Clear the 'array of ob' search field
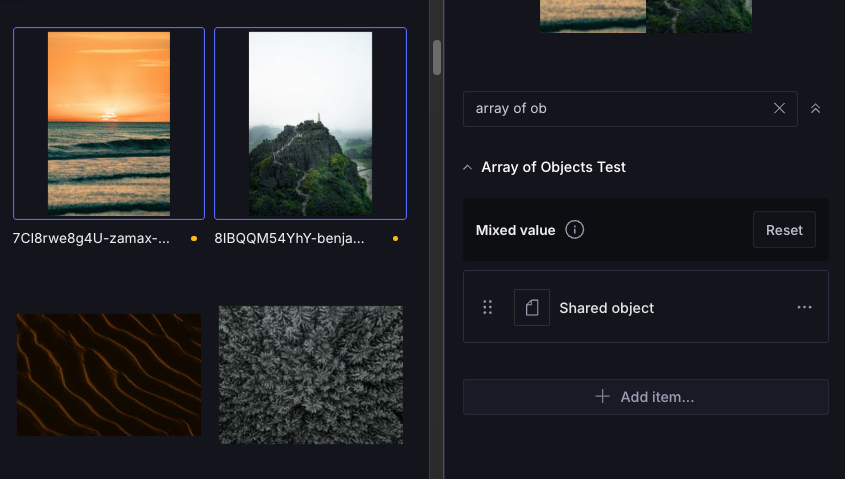 click(x=779, y=108)
